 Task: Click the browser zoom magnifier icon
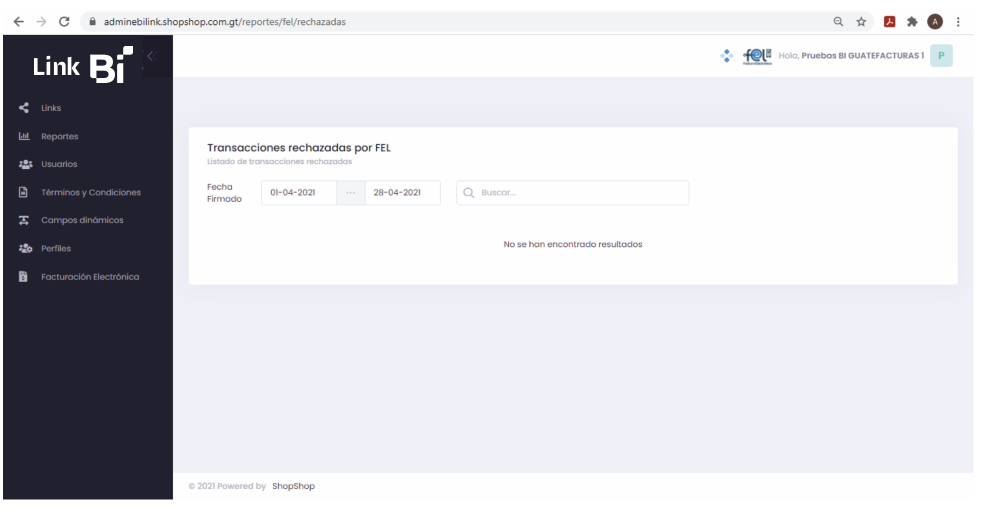point(838,21)
